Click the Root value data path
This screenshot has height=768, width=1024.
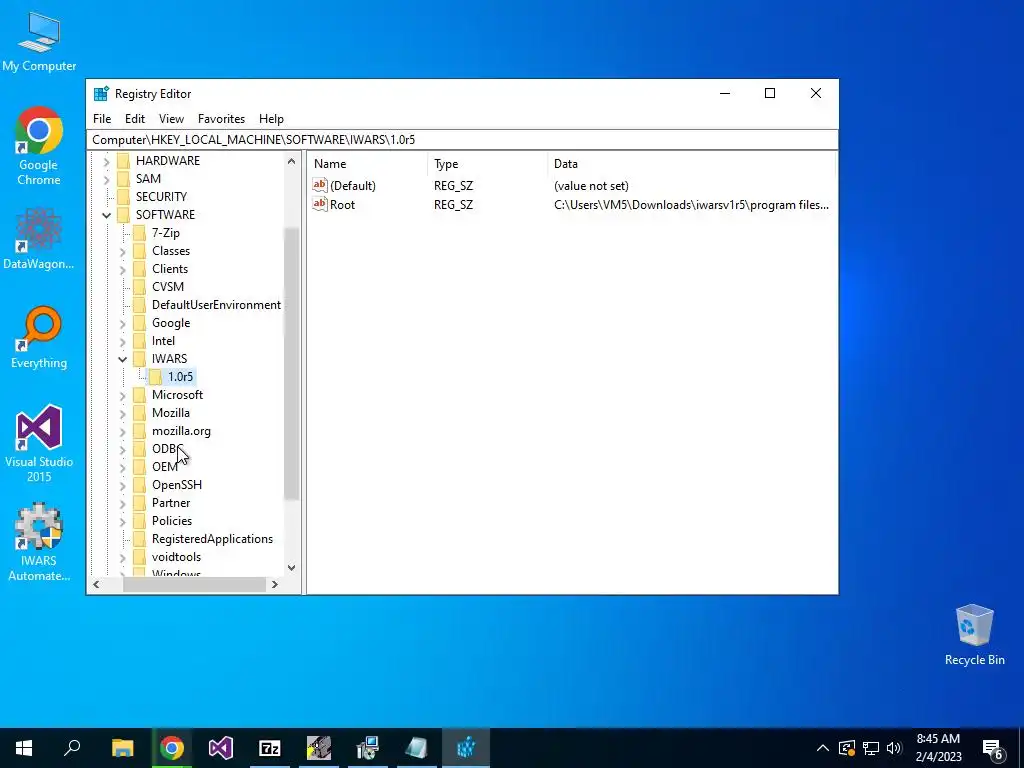tap(691, 205)
